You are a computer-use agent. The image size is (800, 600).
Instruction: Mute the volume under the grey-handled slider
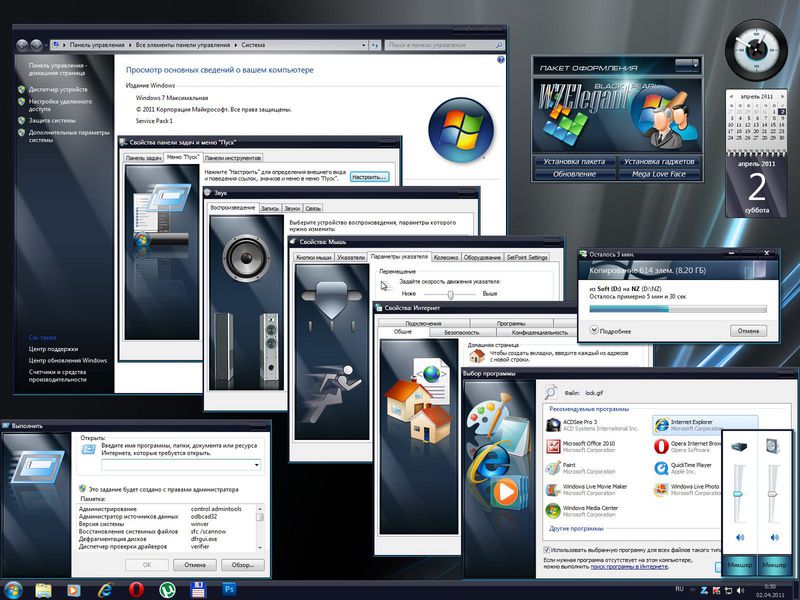(774, 537)
